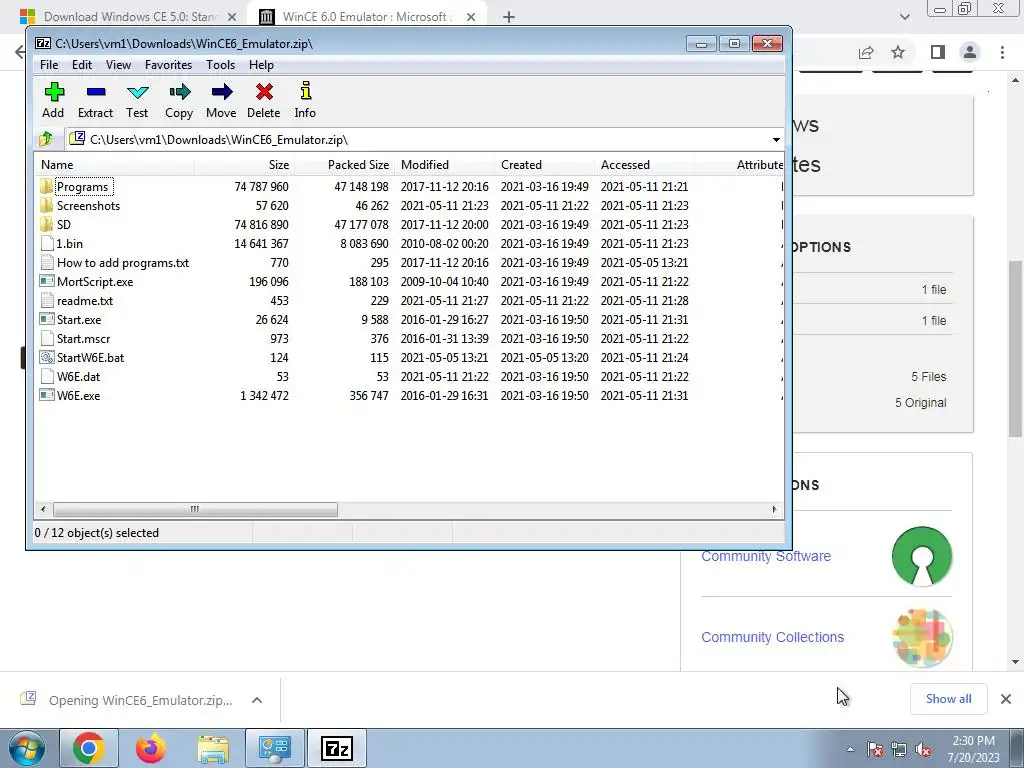This screenshot has height=768, width=1024.
Task: Sort by the Accessed column header
Action: [x=644, y=165]
